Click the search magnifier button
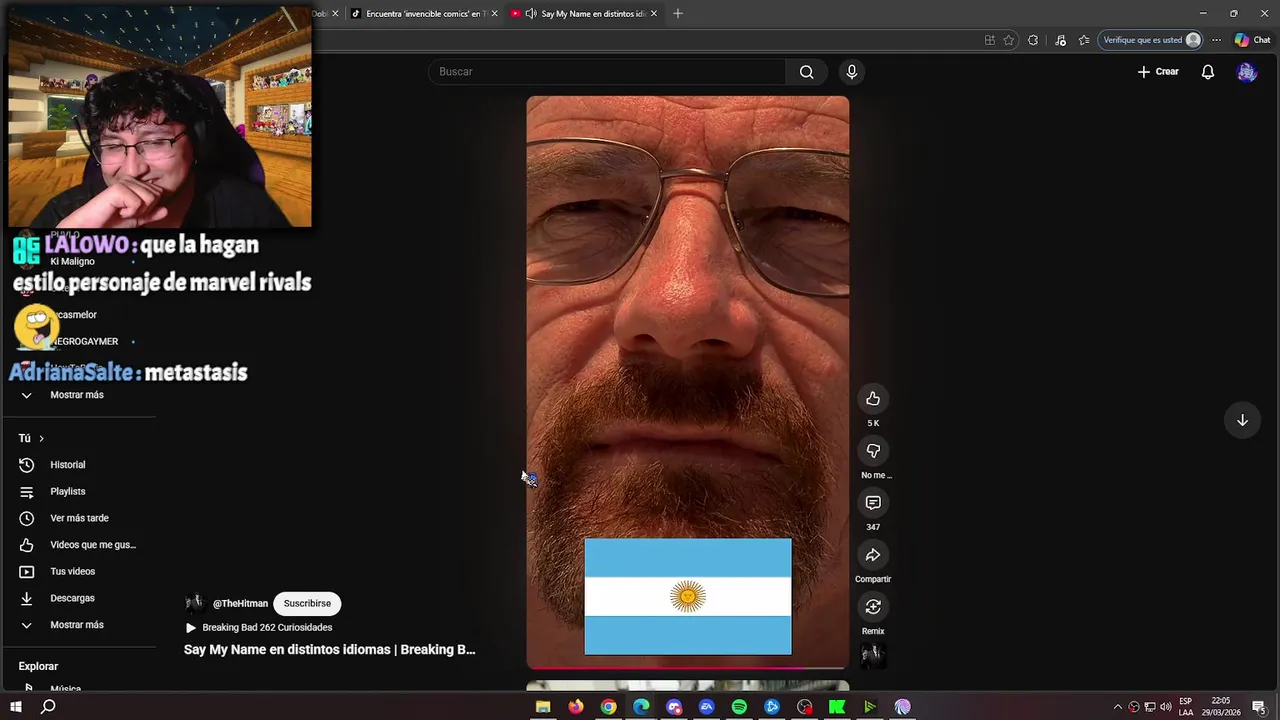The image size is (1280, 720). [806, 72]
